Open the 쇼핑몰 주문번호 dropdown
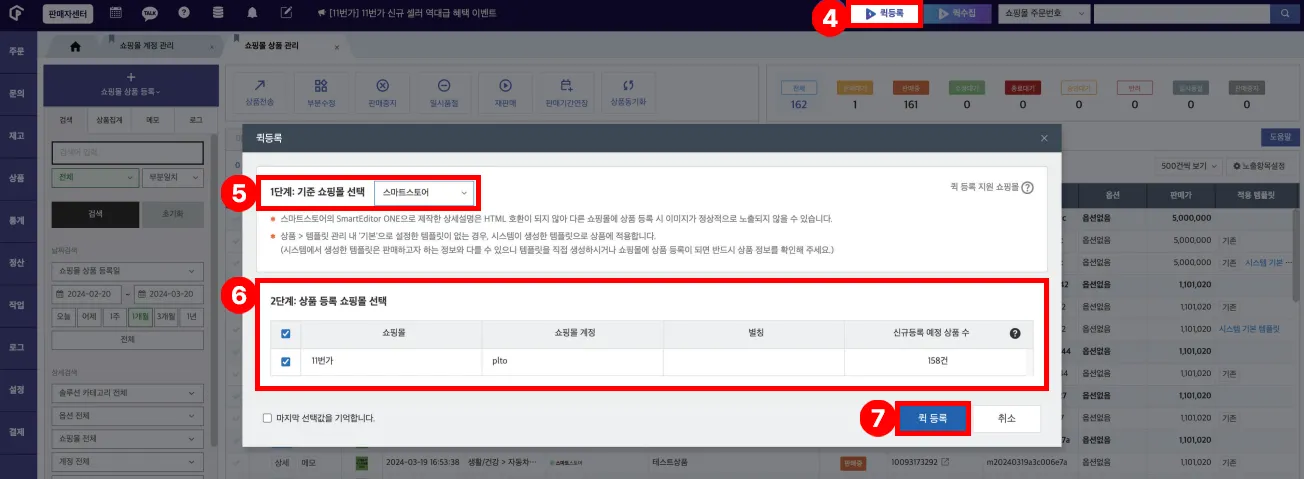The image size is (1304, 479). coord(1042,13)
